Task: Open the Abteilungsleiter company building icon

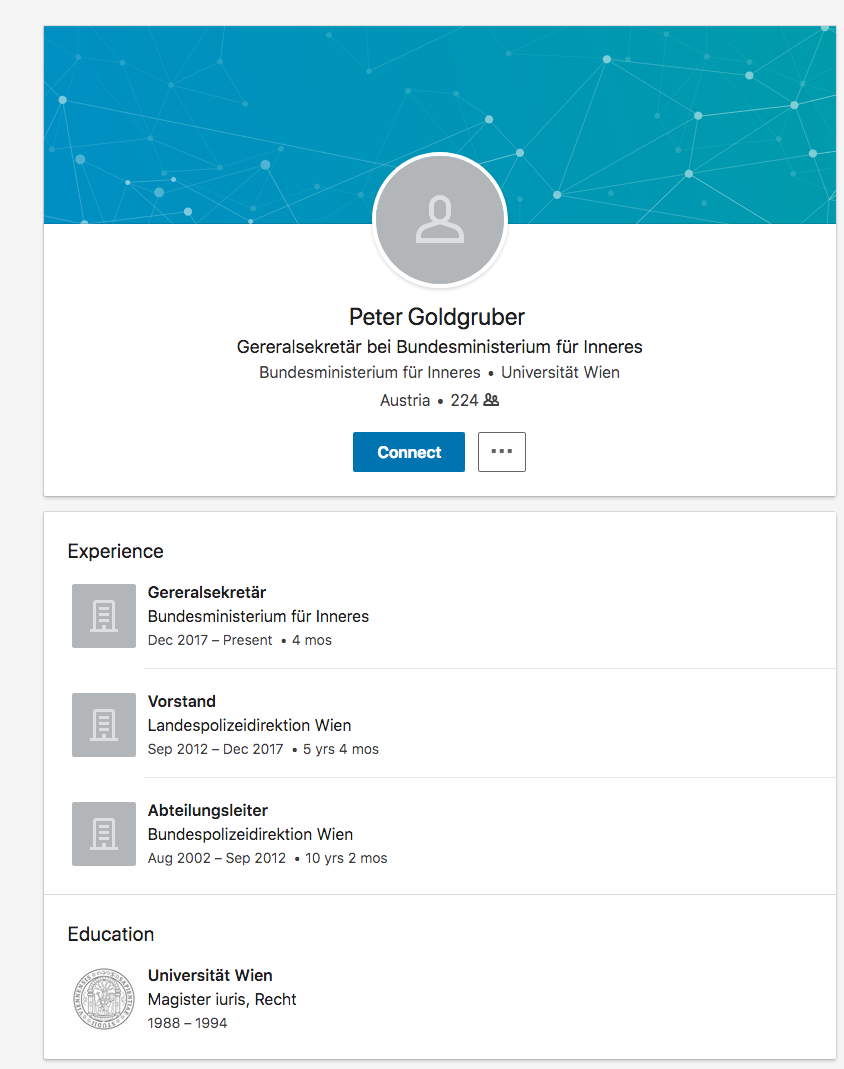Action: 104,834
